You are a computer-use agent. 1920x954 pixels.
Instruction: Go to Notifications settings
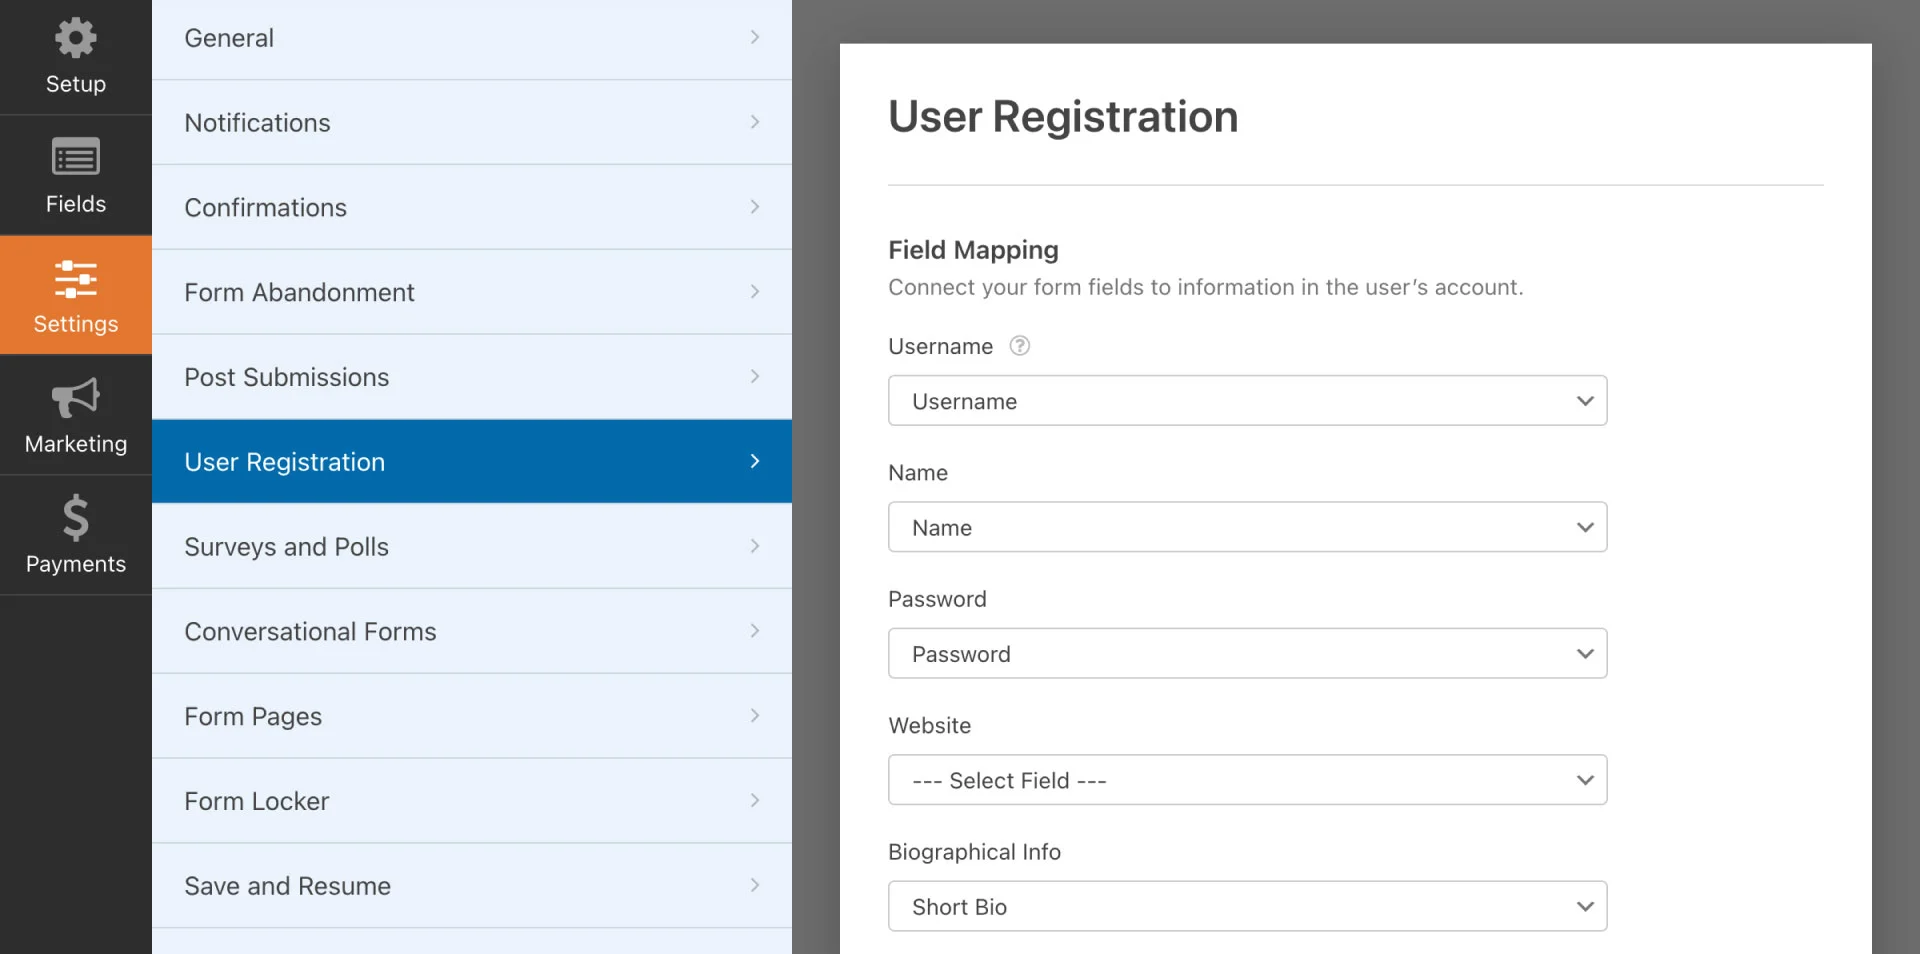(x=257, y=123)
